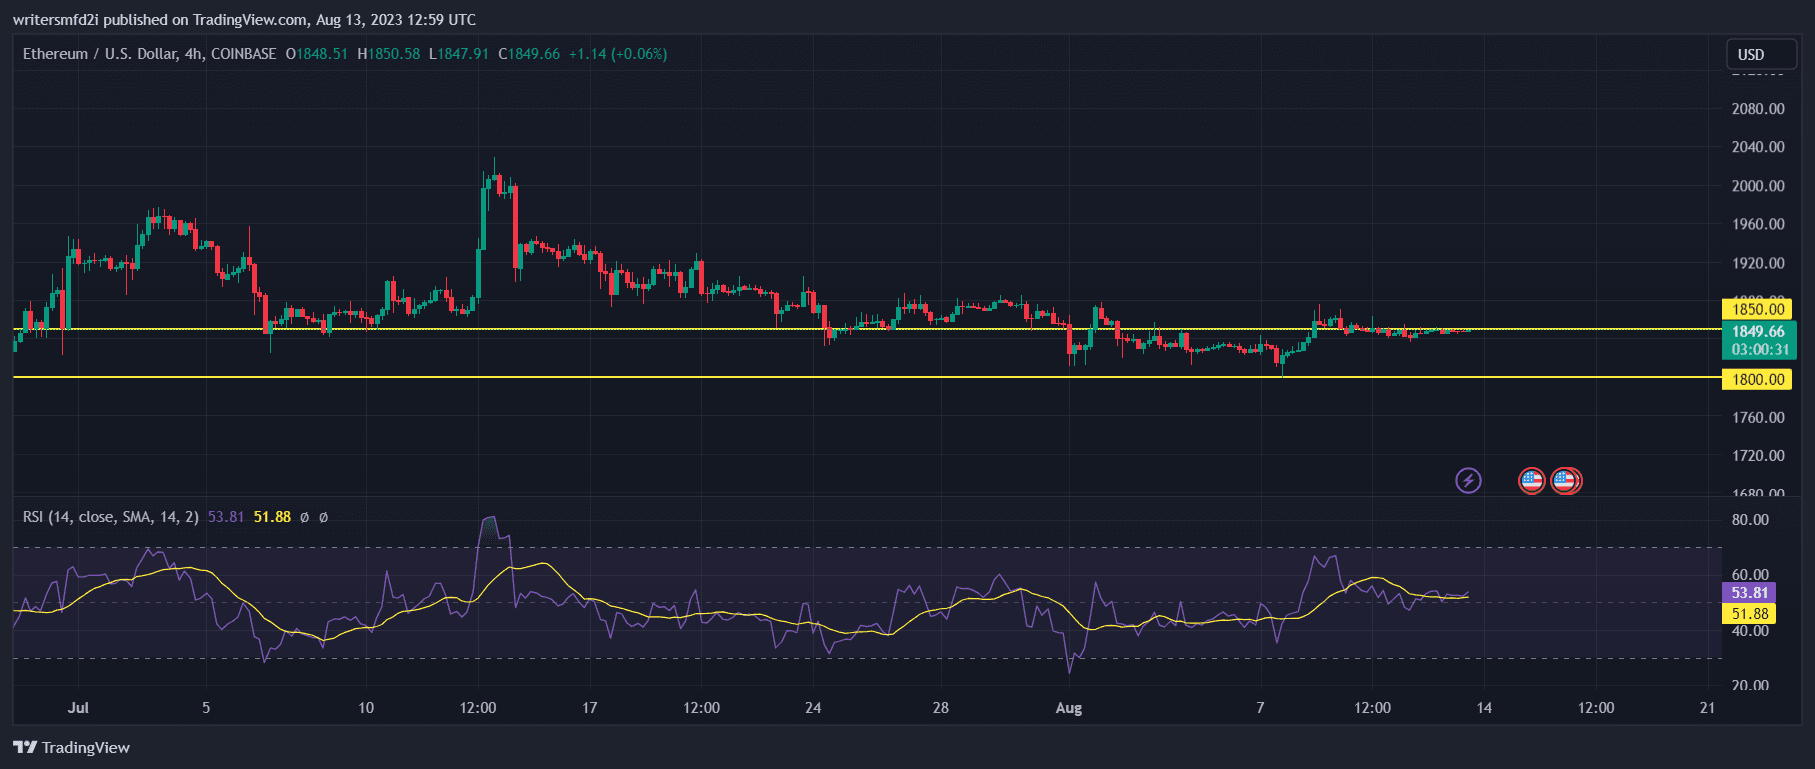
Task: Click the left US flag event icon
Action: 1531,481
